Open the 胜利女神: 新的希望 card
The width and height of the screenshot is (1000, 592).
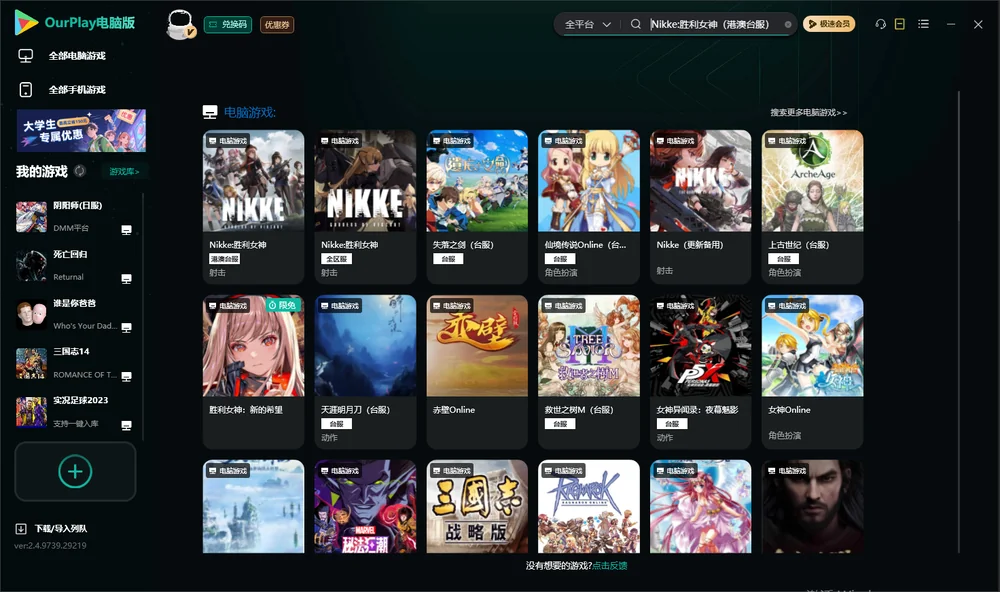point(253,372)
